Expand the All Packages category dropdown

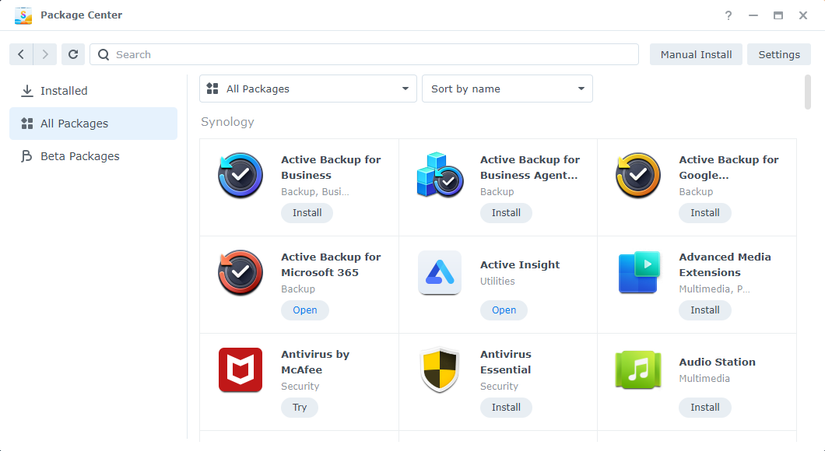(x=308, y=89)
